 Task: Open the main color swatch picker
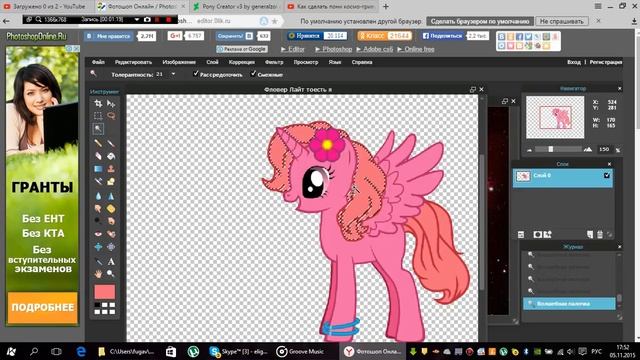(104, 292)
